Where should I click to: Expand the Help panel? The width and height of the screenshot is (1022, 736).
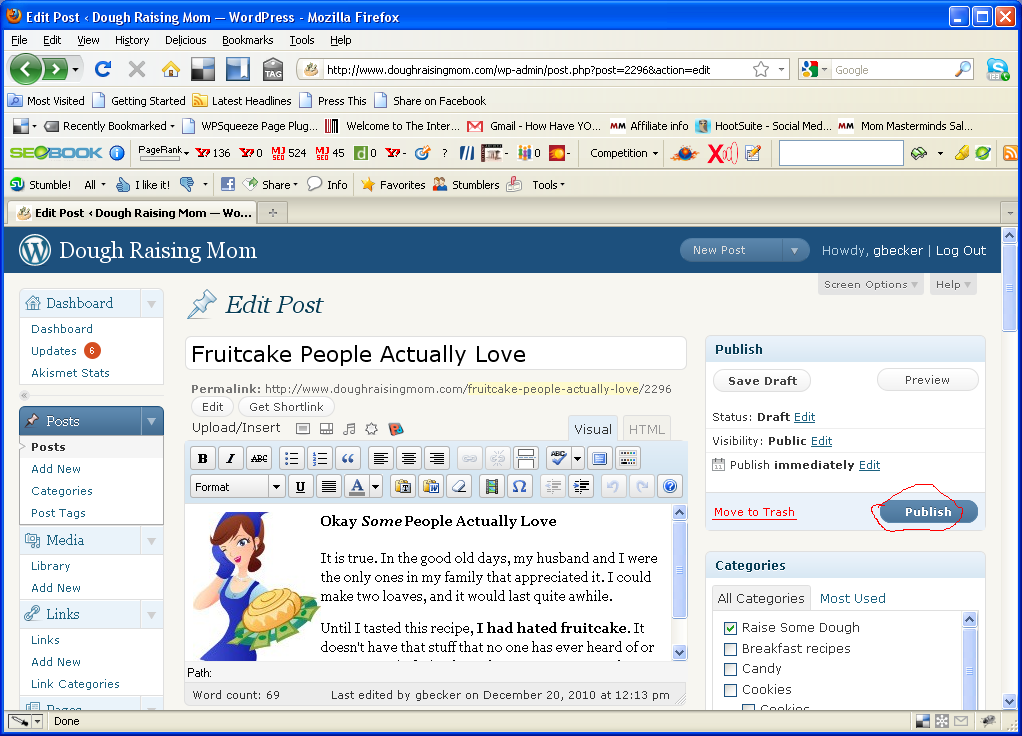click(953, 284)
